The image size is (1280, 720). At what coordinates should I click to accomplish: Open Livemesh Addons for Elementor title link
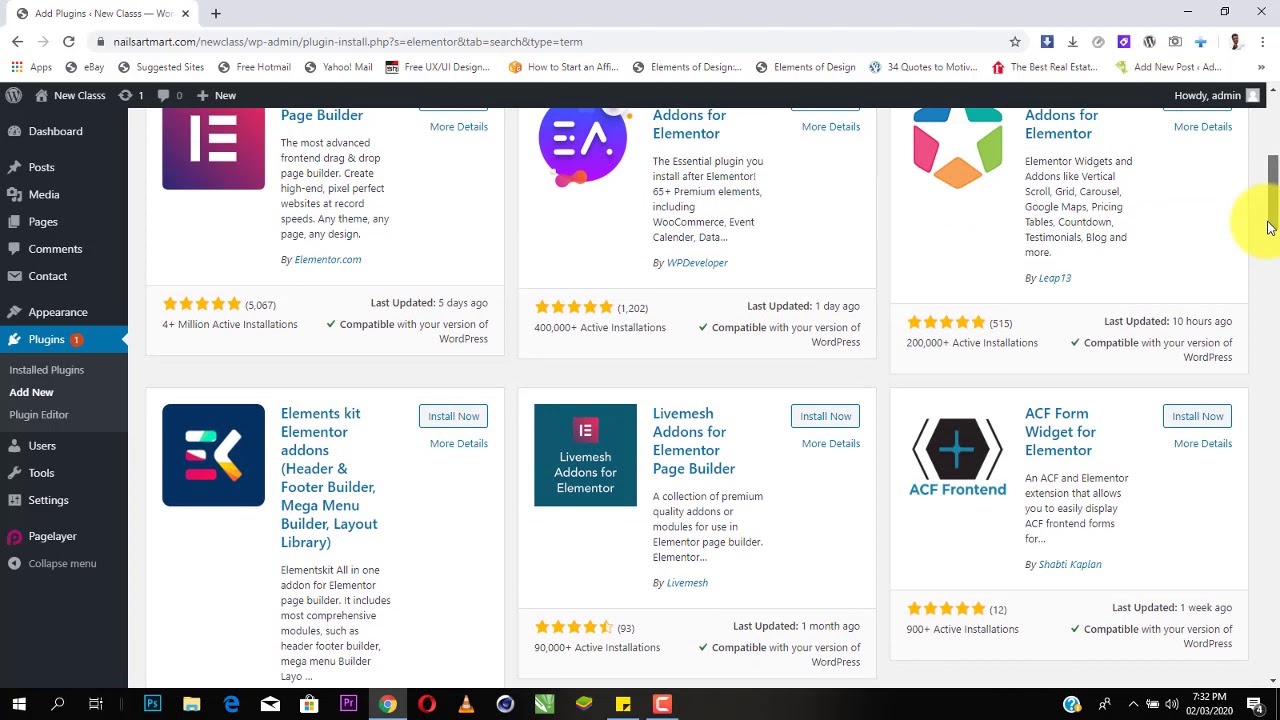coord(694,441)
